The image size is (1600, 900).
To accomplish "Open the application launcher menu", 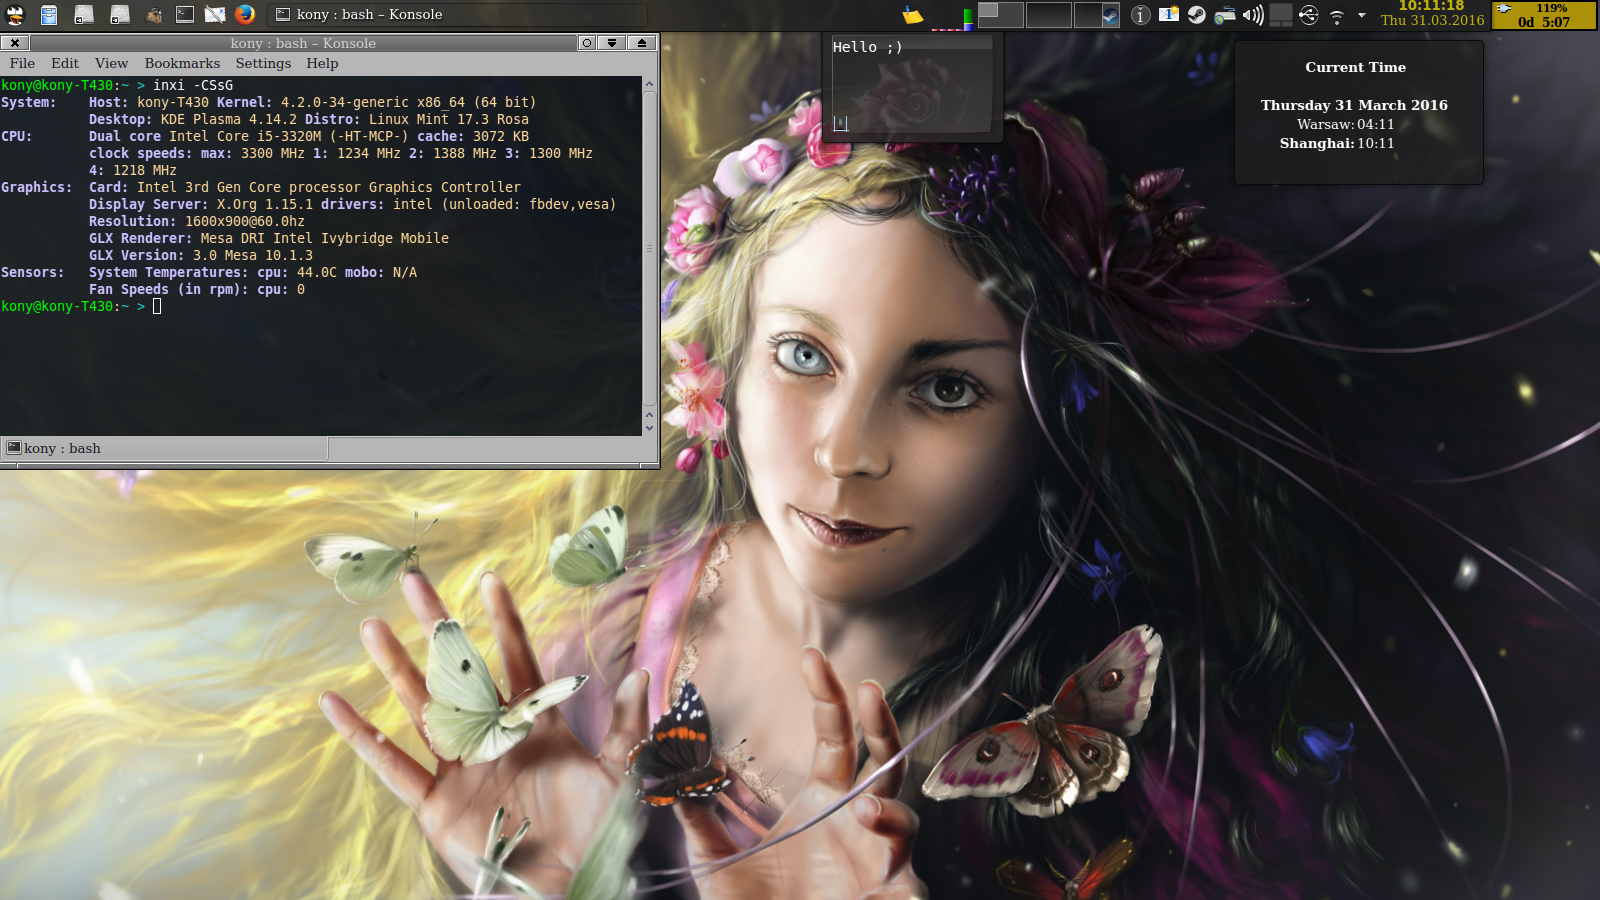I will tap(15, 14).
